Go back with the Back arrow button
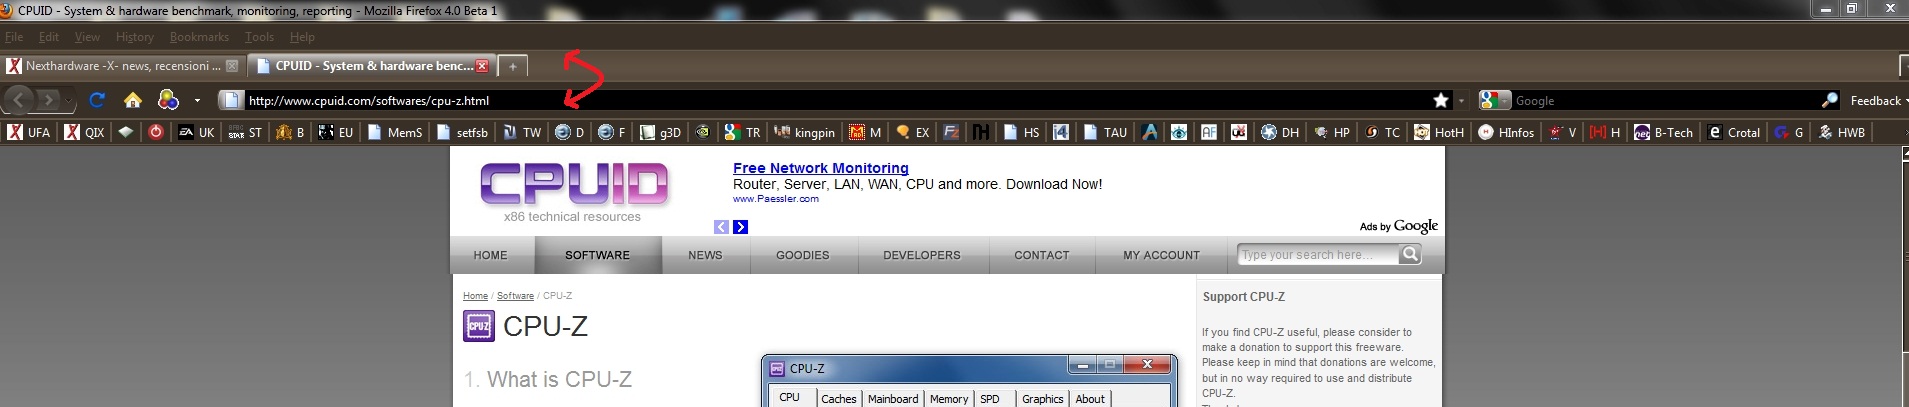 19,100
